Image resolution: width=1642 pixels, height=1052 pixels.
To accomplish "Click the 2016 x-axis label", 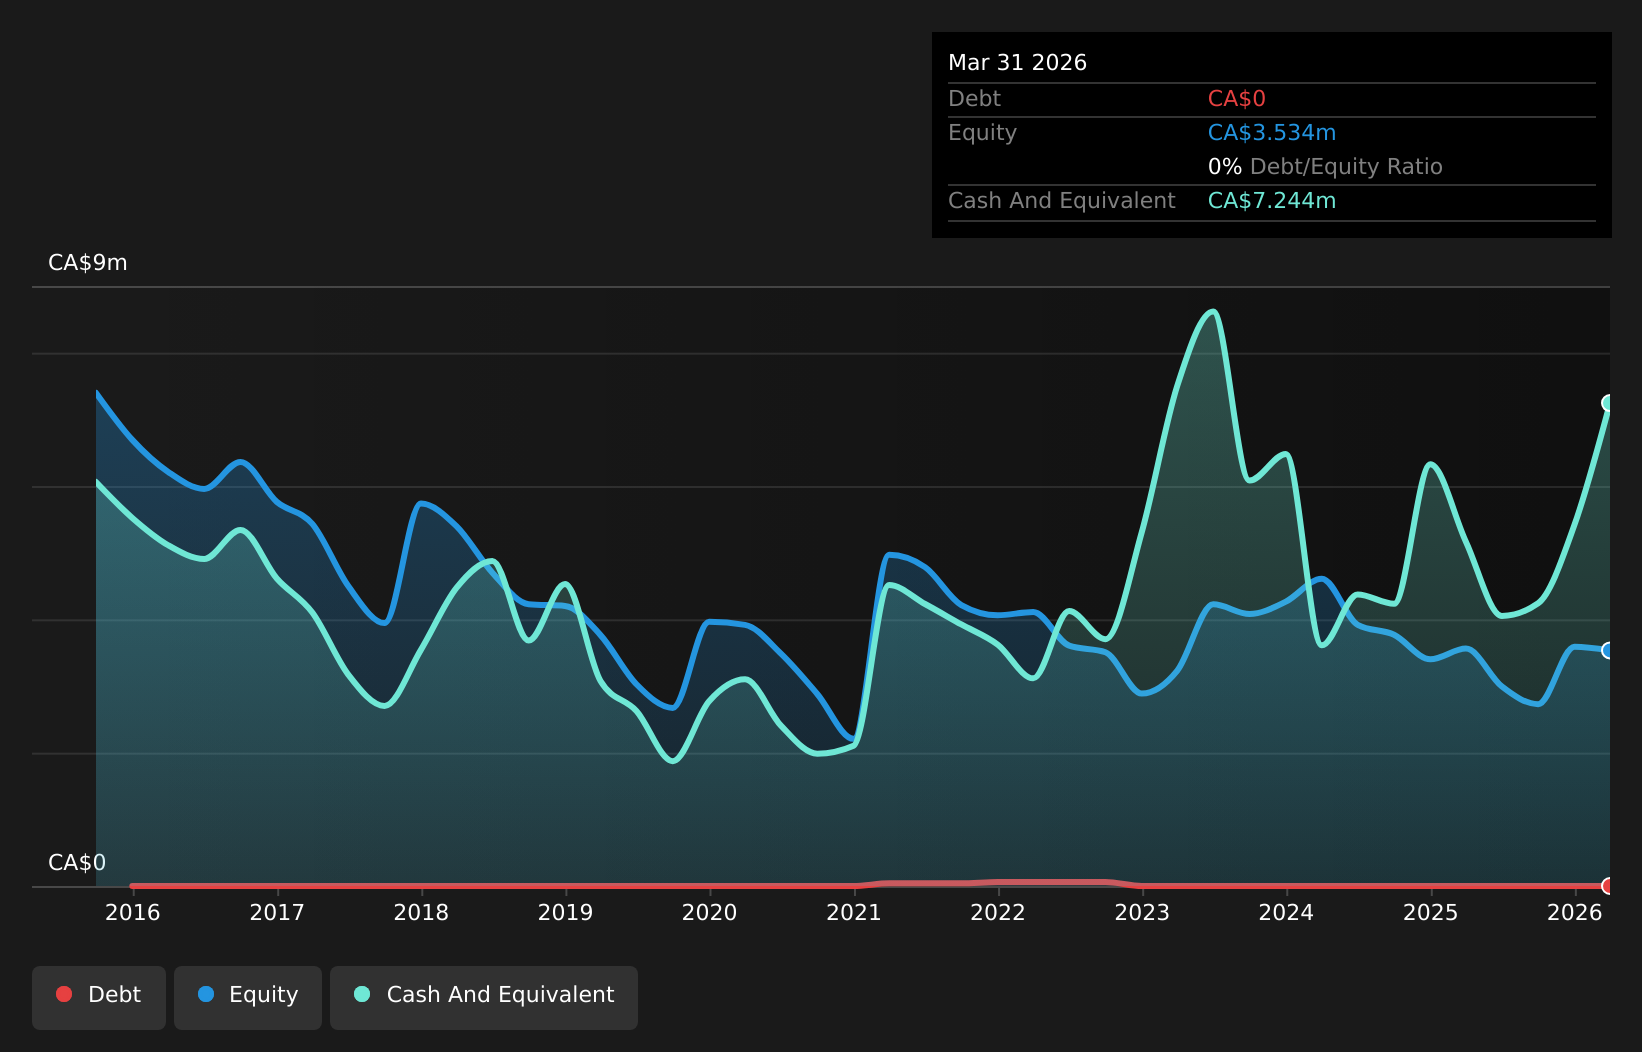I will pos(133,912).
